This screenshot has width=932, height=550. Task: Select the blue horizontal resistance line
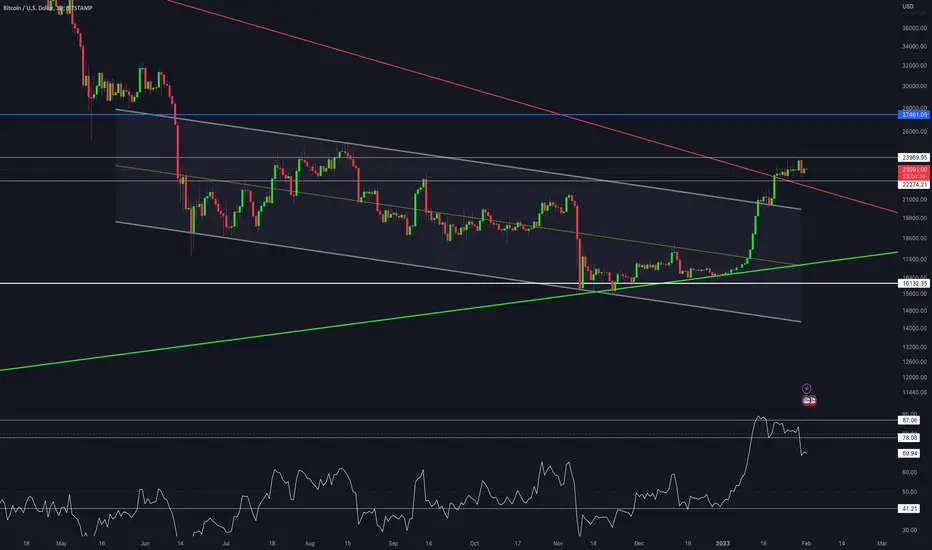pos(449,115)
